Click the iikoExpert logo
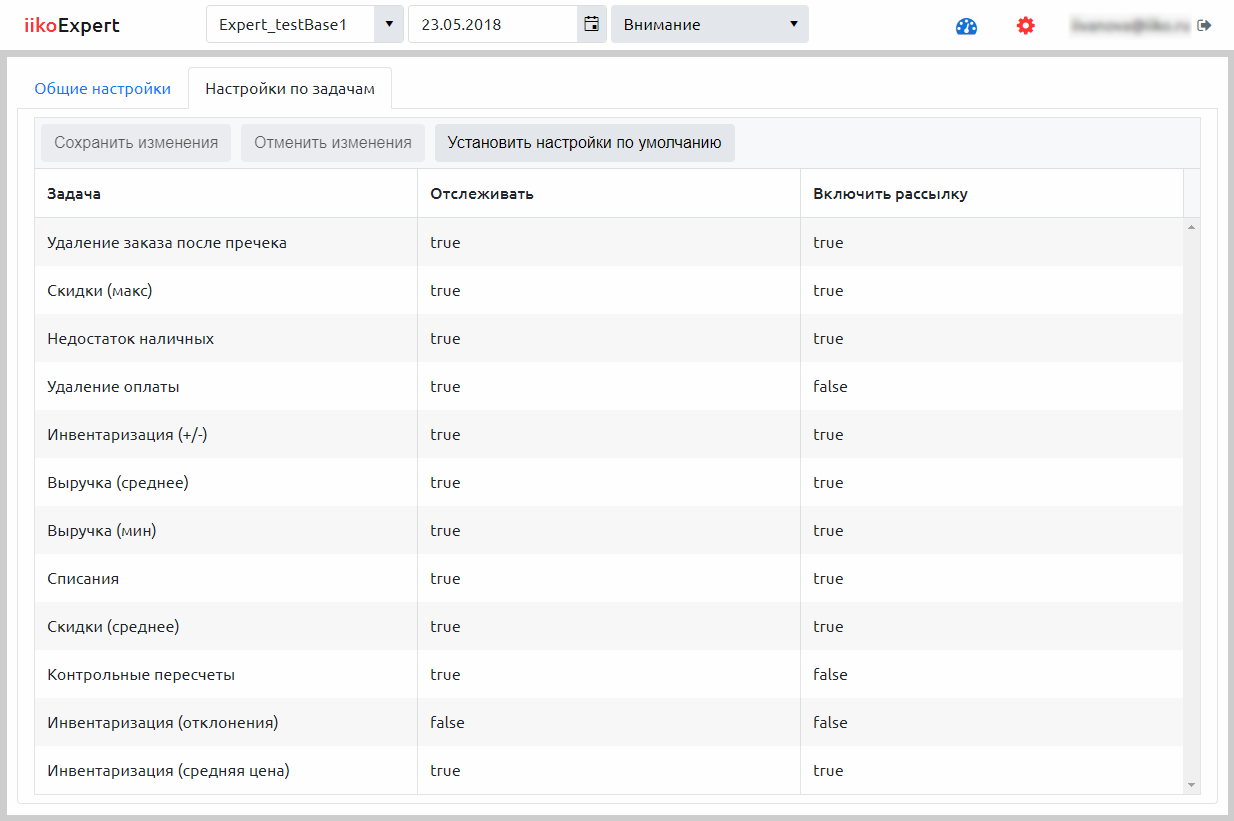This screenshot has height=821, width=1234. [x=72, y=26]
